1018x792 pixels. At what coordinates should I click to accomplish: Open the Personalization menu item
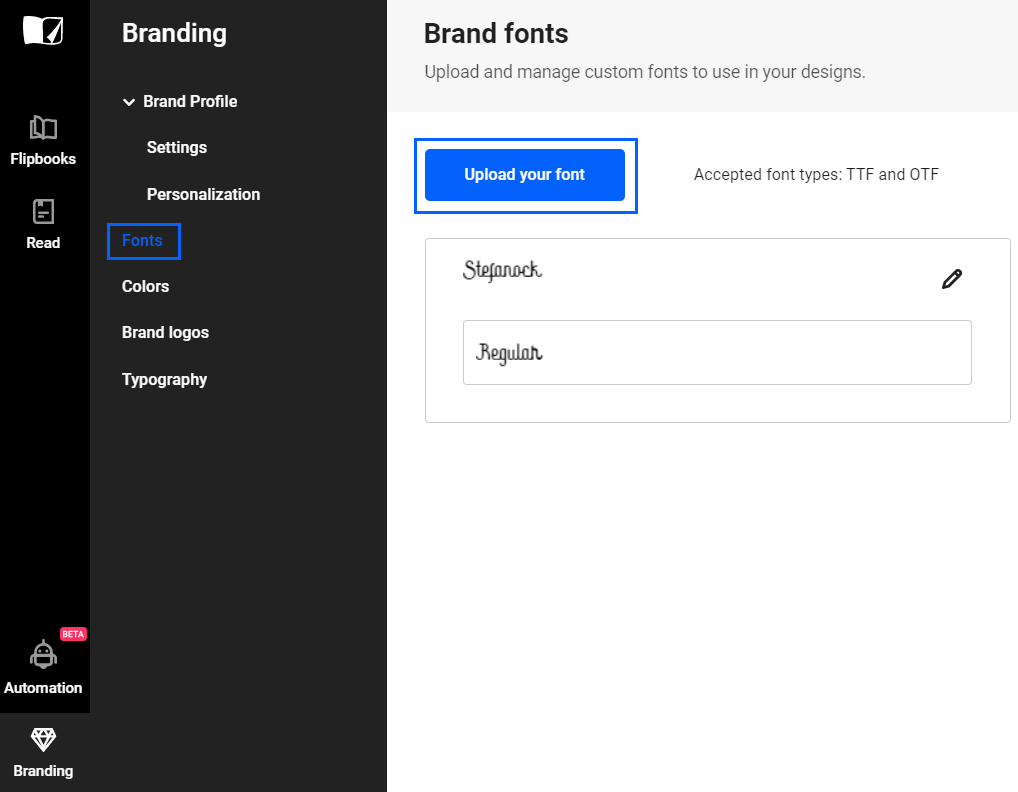(x=203, y=194)
